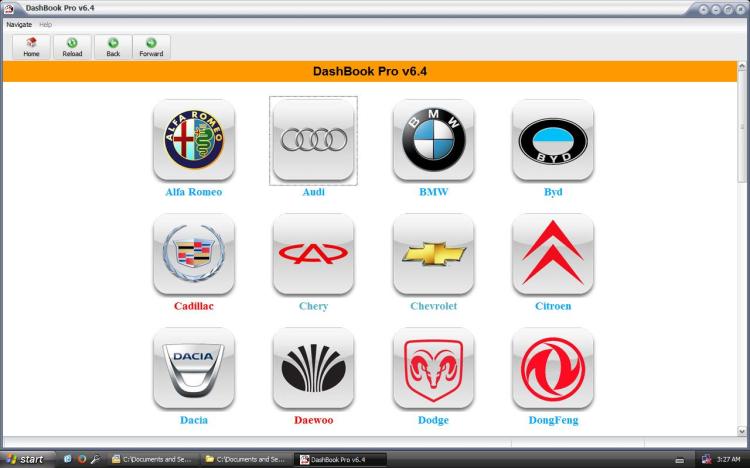The width and height of the screenshot is (750, 468).
Task: Select the Chevrolet bowtie icon
Action: click(x=433, y=254)
